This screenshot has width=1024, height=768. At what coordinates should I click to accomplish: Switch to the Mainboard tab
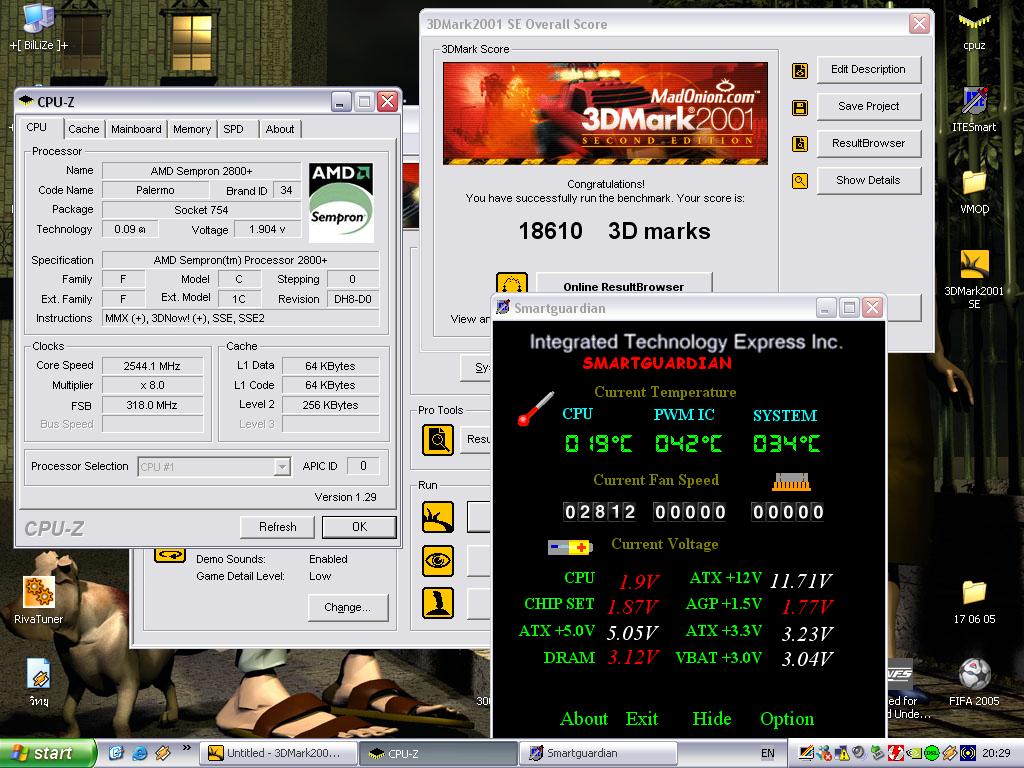pyautogui.click(x=136, y=129)
